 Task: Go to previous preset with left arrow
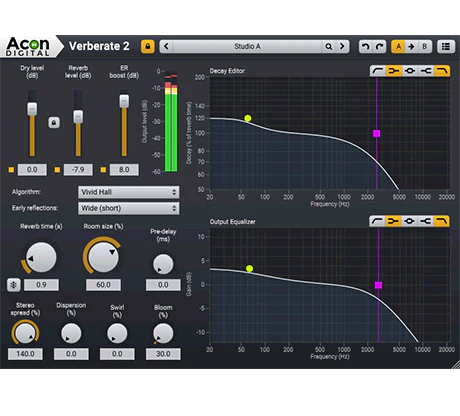[167, 46]
